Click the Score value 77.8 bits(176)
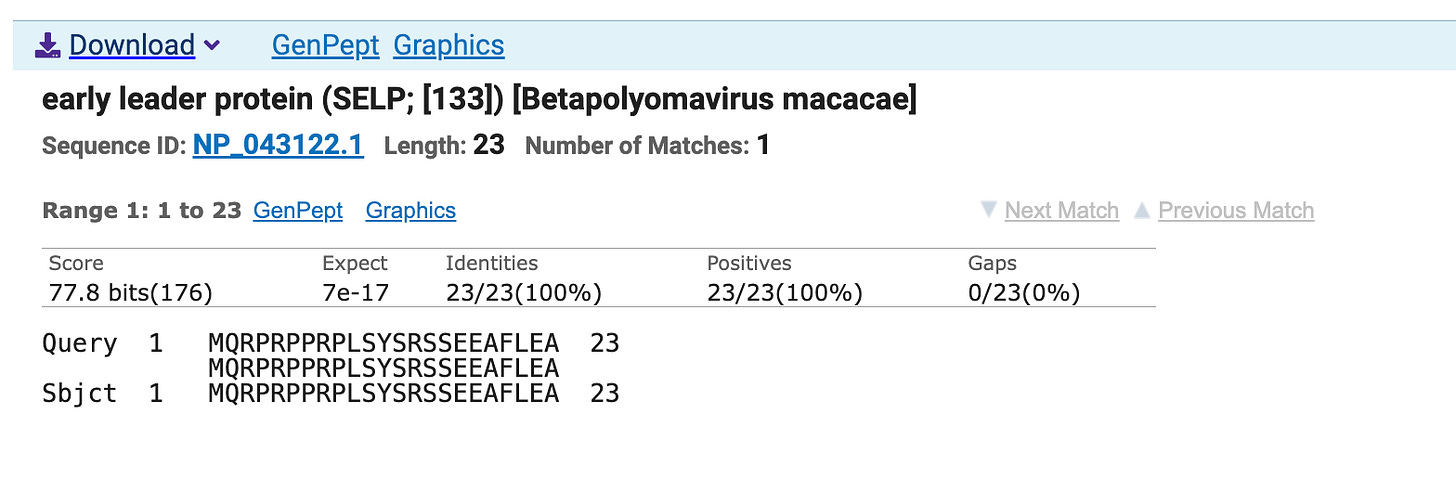 point(131,293)
